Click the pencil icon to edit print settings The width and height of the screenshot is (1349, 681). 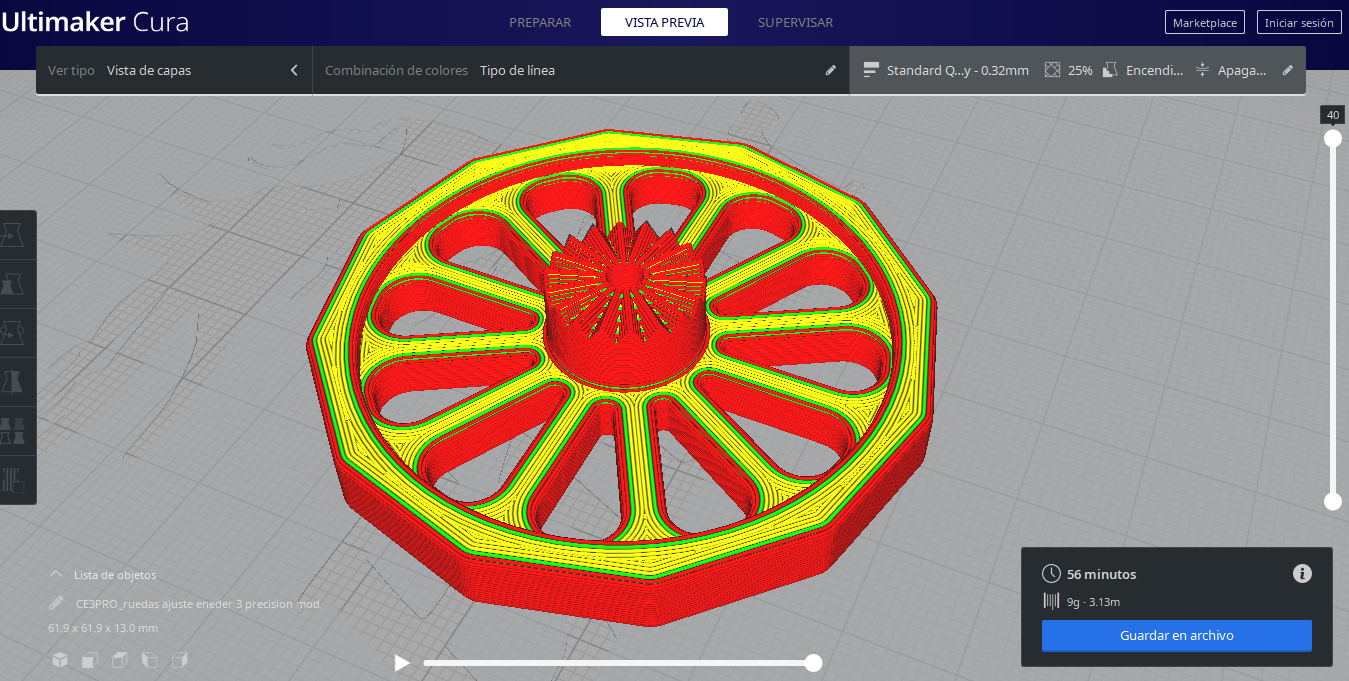click(x=1288, y=70)
